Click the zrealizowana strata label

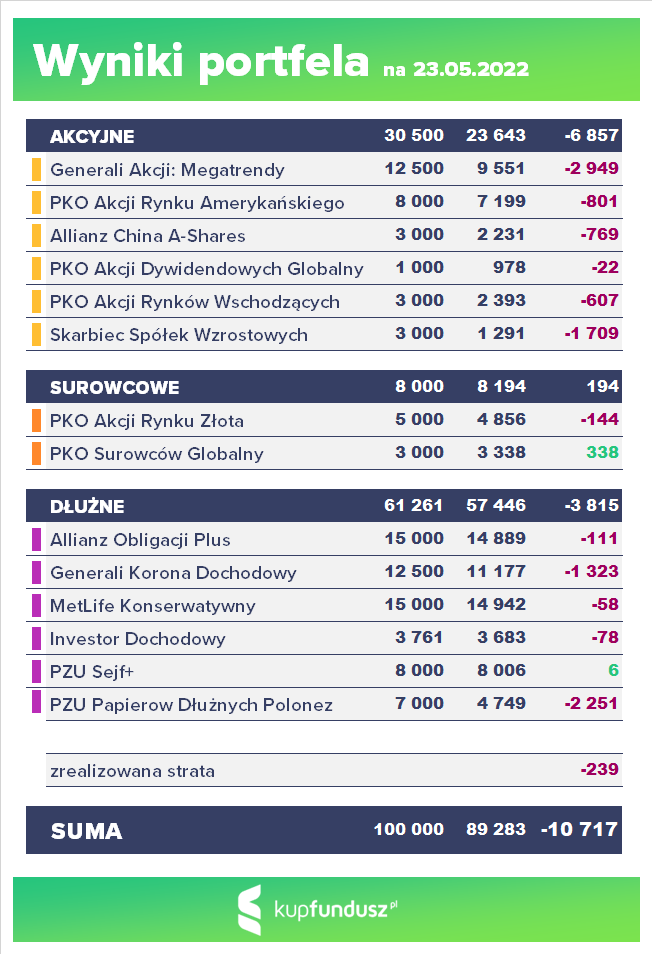(x=132, y=771)
